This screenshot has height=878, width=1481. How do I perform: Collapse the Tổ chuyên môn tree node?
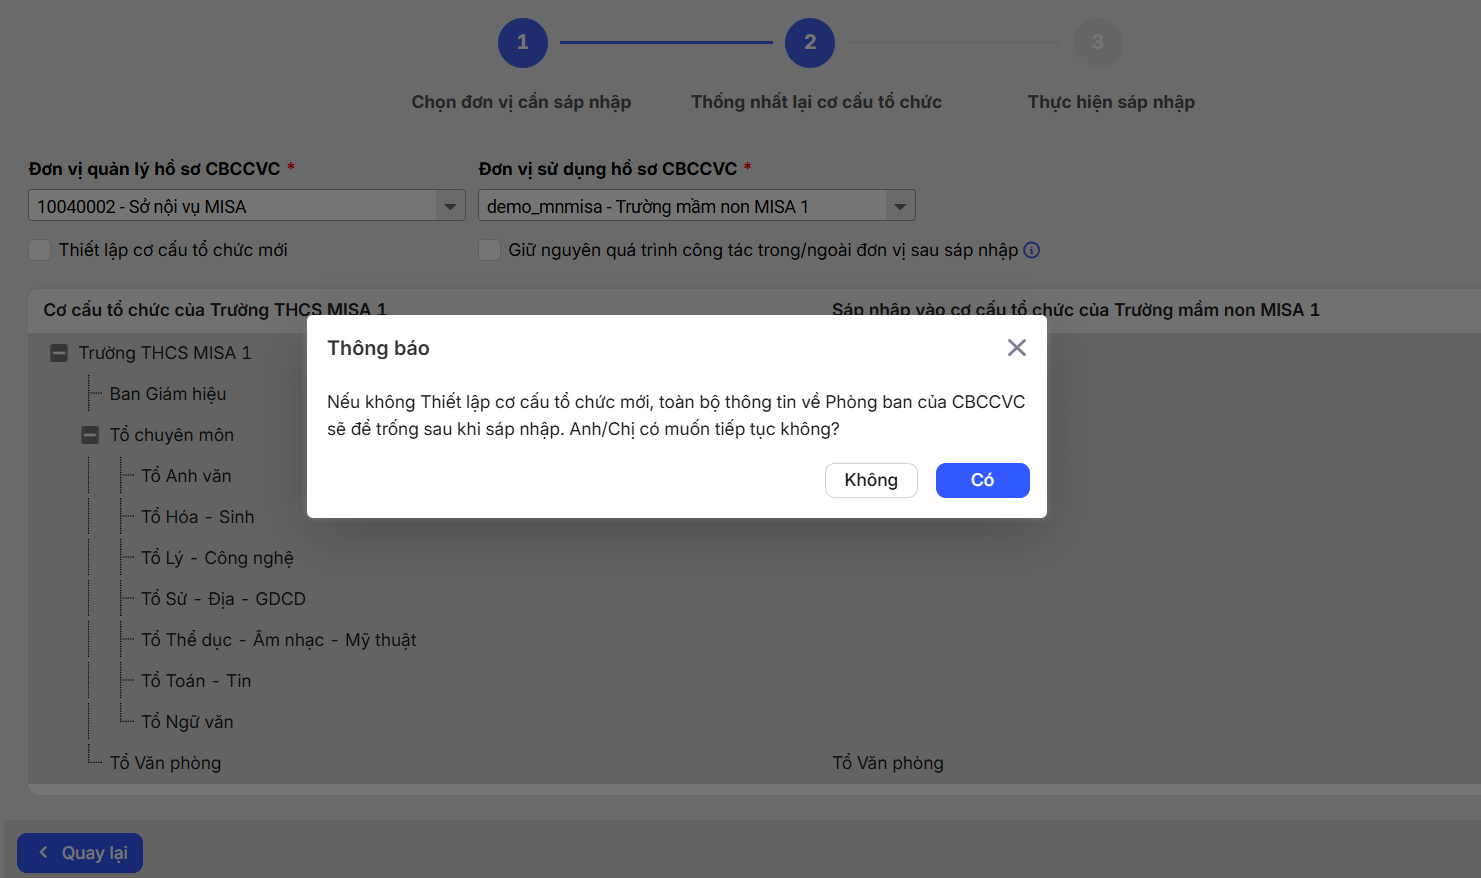tap(90, 435)
